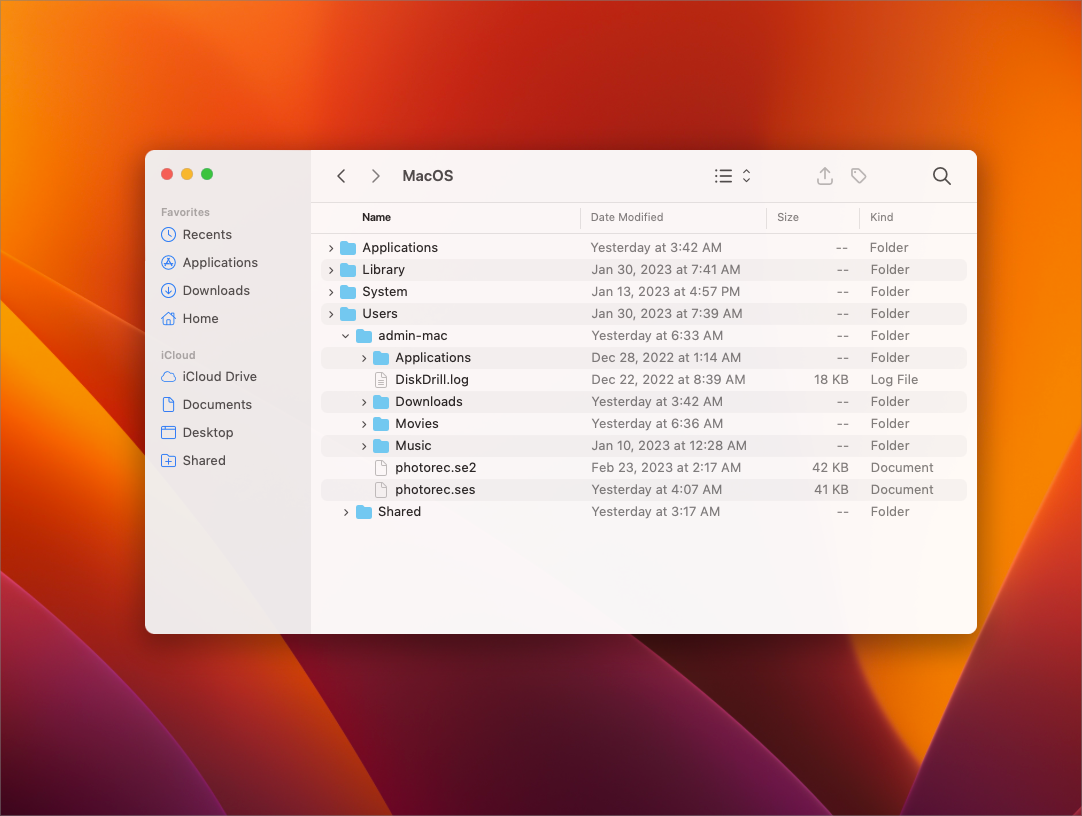Expand the Shared folder in file list
This screenshot has height=816, width=1082.
pos(346,512)
